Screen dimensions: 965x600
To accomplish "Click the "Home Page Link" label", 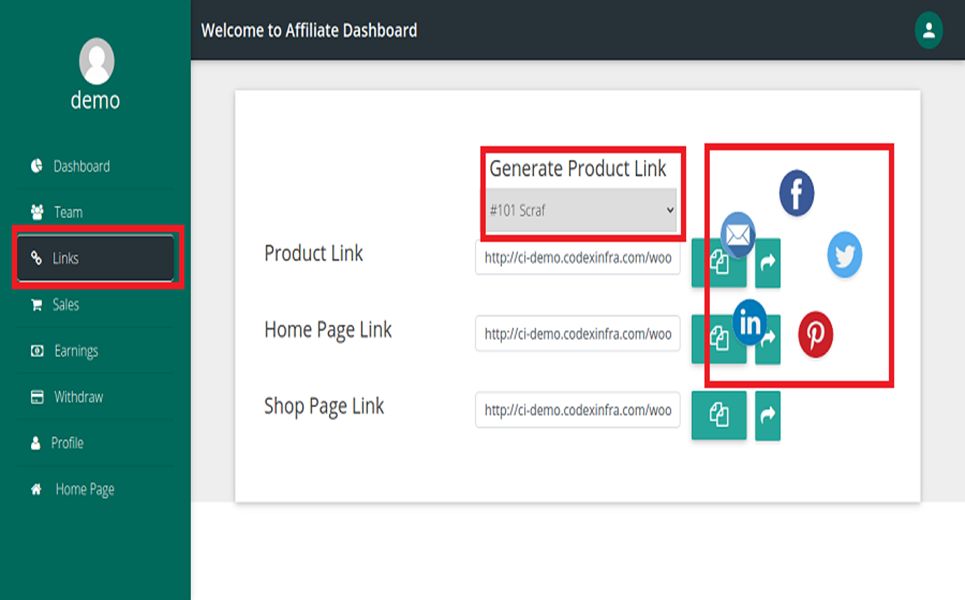I will (328, 330).
